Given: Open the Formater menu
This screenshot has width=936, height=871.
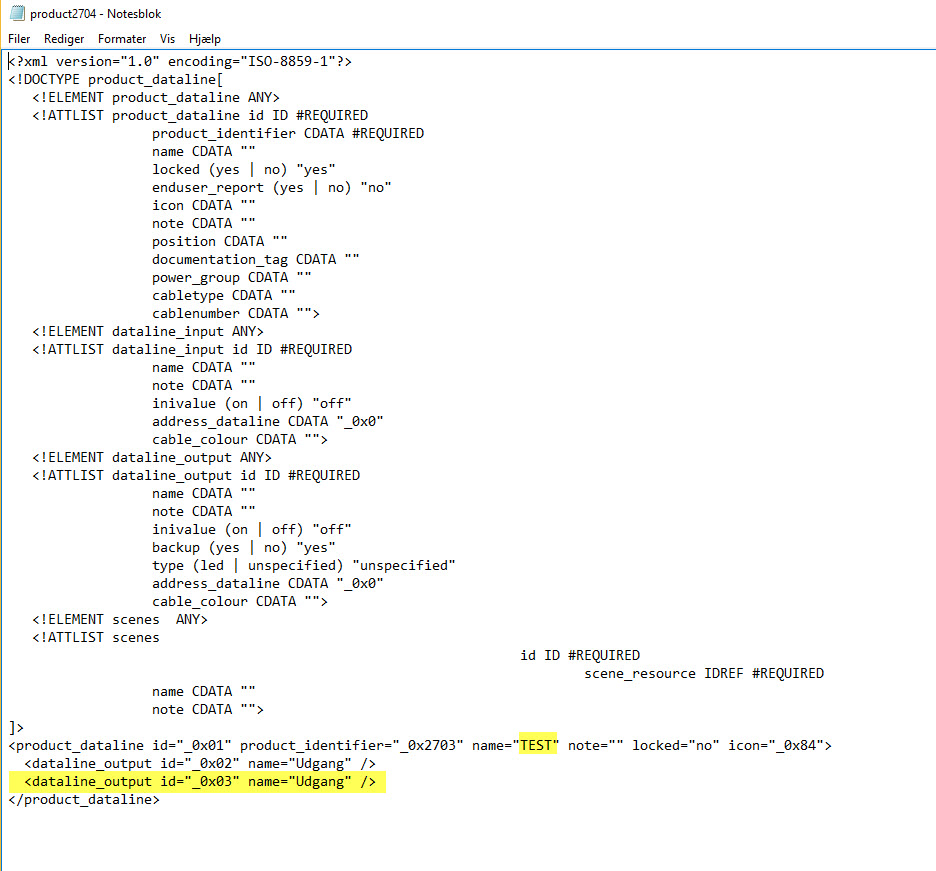Looking at the screenshot, I should click(x=122, y=39).
